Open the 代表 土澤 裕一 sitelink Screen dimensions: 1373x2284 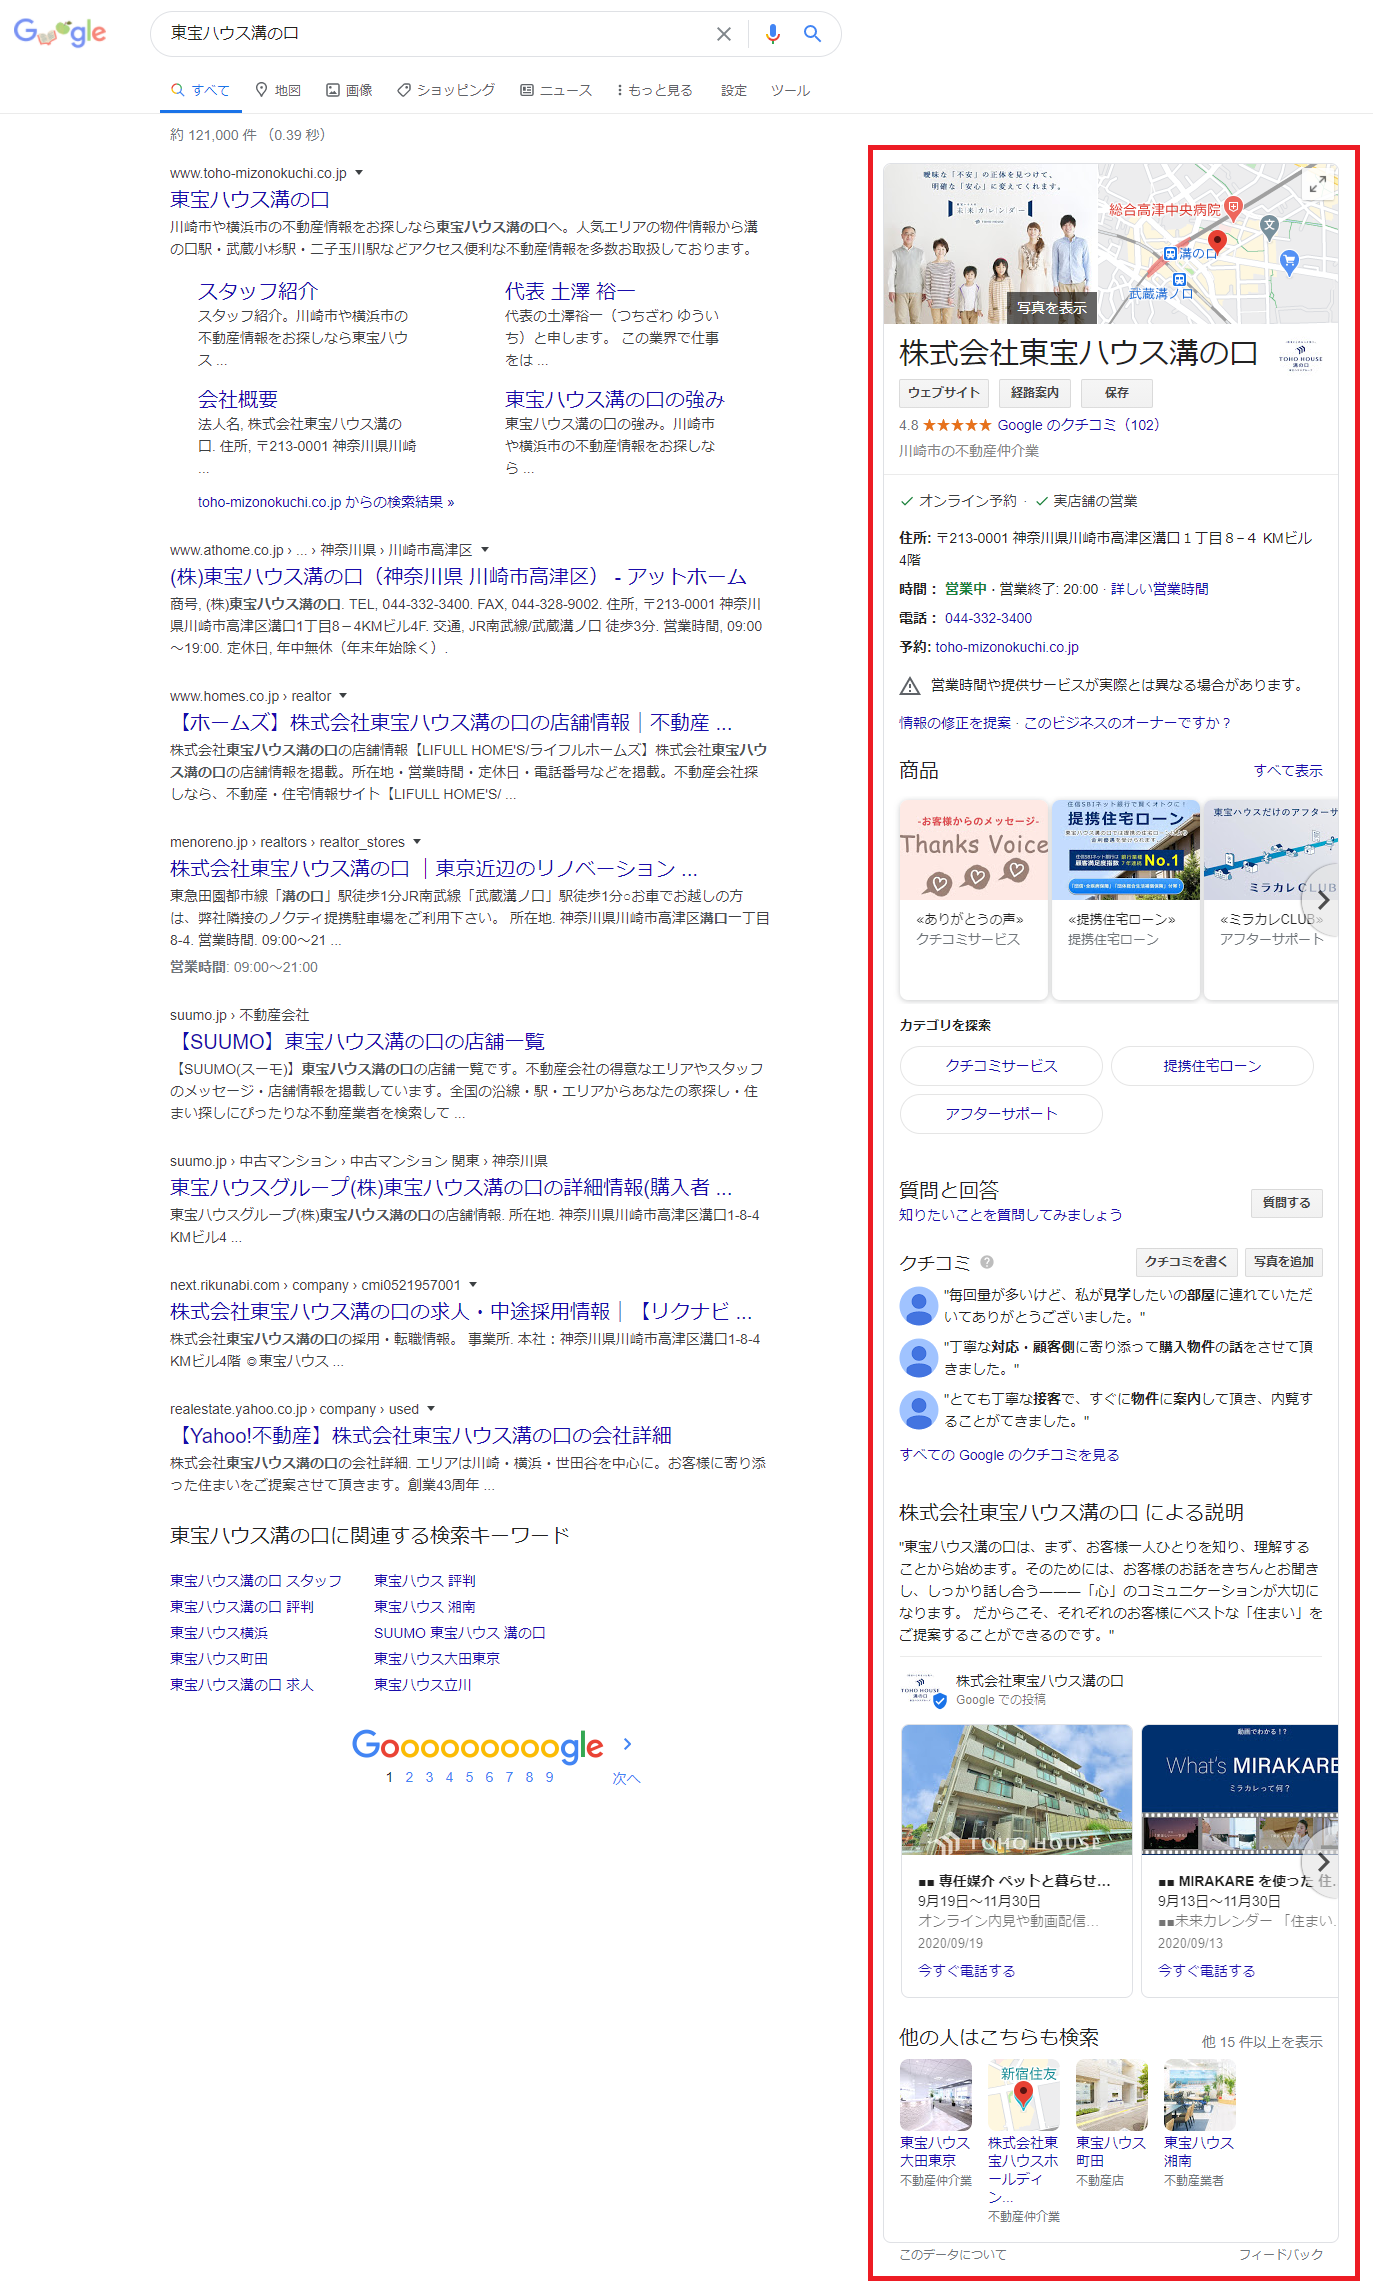coord(570,291)
